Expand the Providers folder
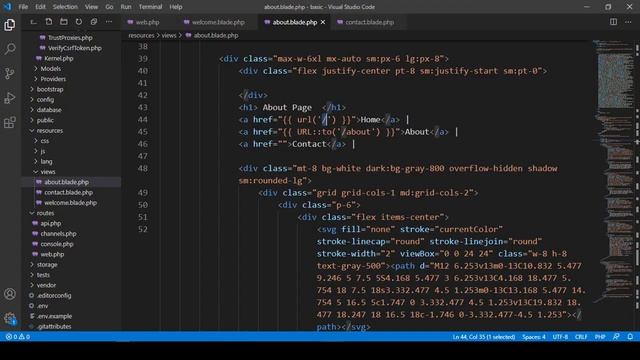 coord(53,79)
